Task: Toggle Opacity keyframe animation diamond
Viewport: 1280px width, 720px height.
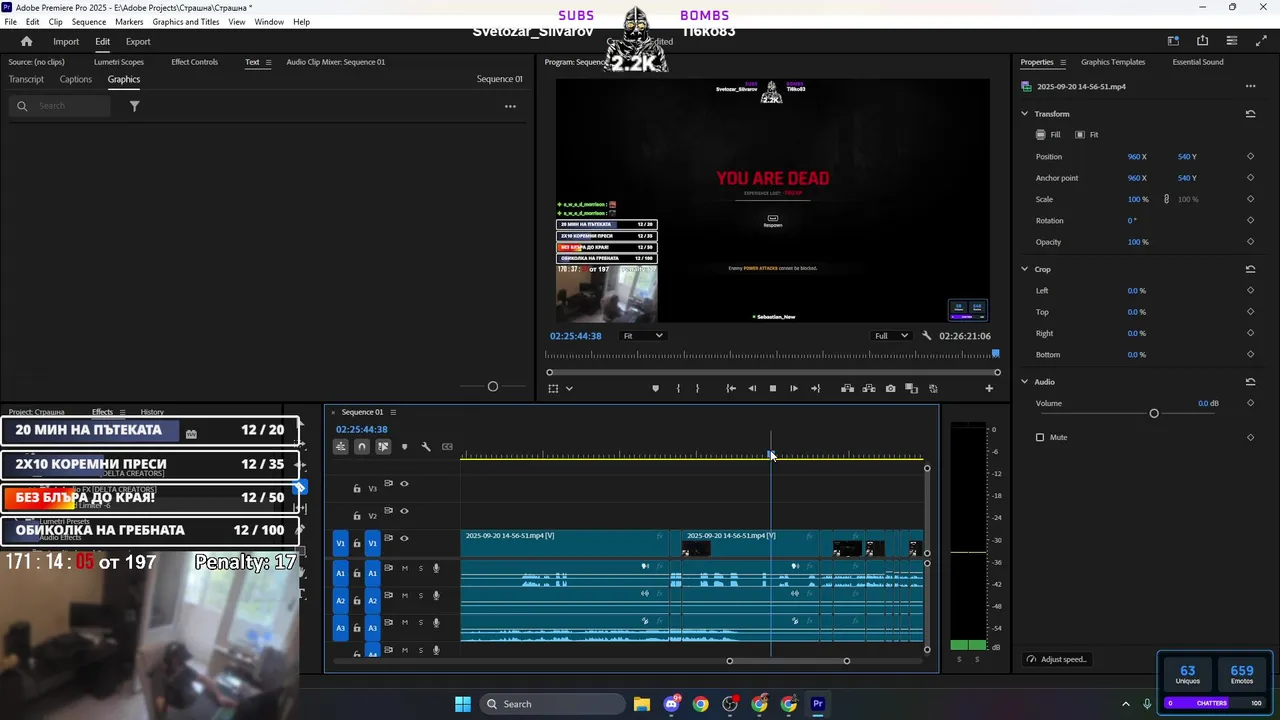Action: (x=1250, y=242)
